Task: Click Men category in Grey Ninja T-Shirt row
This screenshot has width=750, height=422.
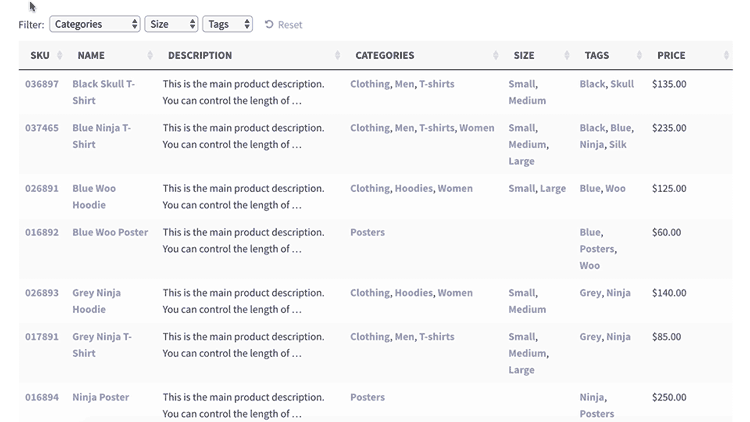Action: click(x=405, y=337)
